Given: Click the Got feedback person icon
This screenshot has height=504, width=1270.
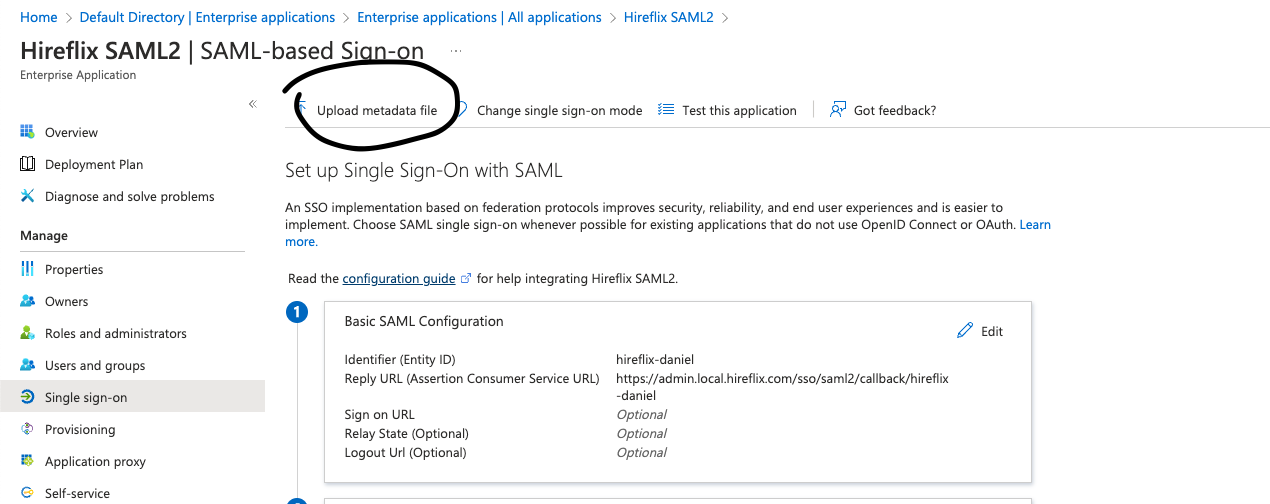Looking at the screenshot, I should [x=838, y=110].
